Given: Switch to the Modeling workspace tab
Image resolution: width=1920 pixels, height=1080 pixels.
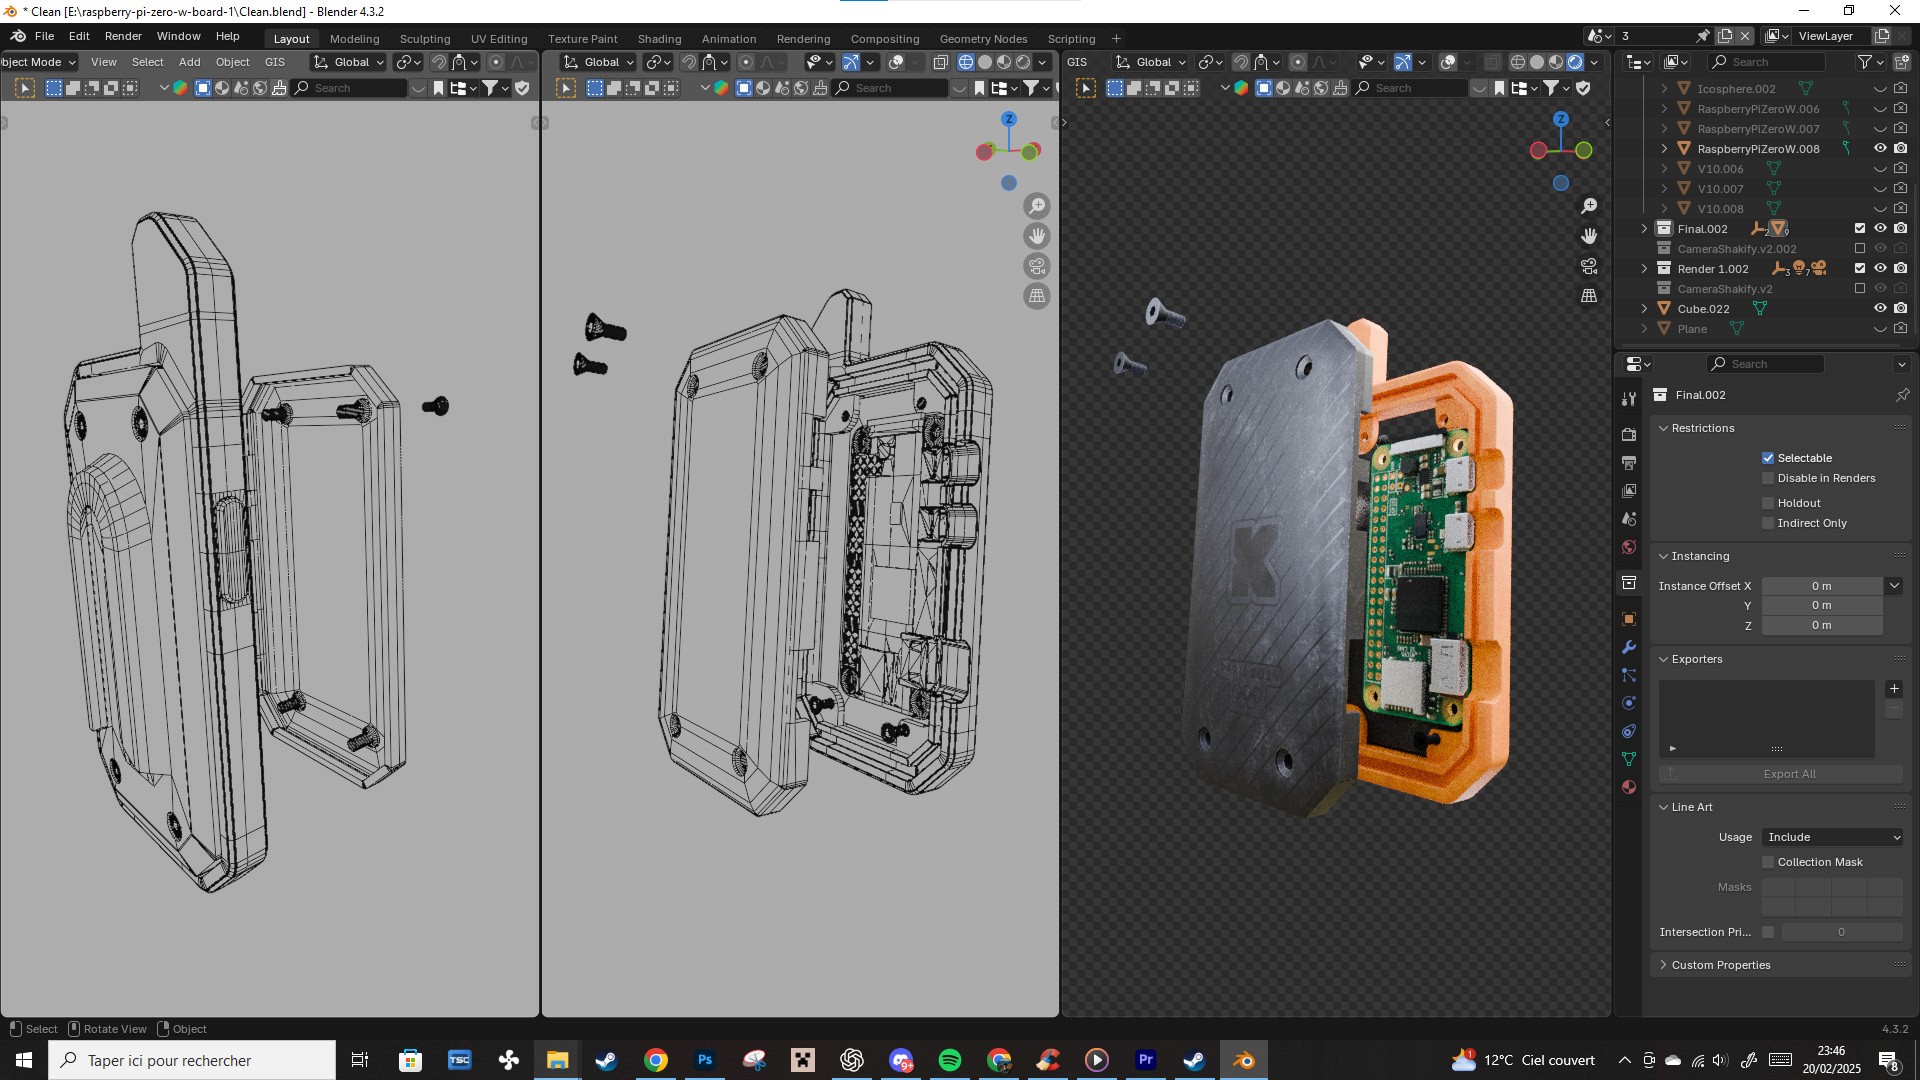Looking at the screenshot, I should pos(354,39).
